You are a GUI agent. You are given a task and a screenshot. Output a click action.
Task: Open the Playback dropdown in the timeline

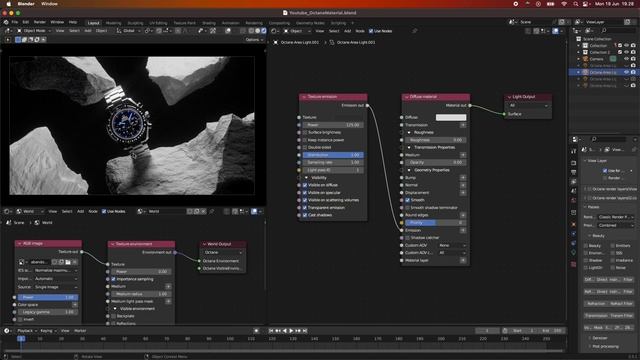pyautogui.click(x=27, y=331)
